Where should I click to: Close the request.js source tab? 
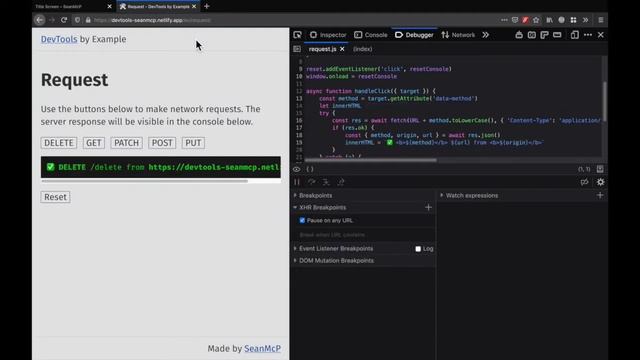pyautogui.click(x=342, y=49)
